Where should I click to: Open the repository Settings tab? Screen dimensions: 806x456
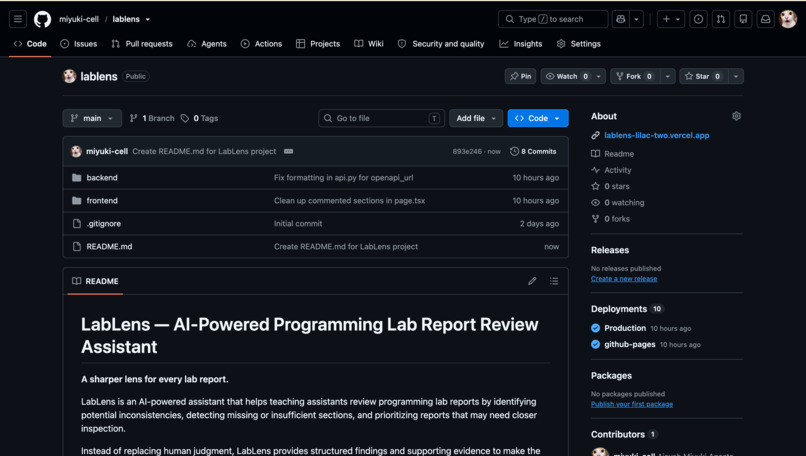pyautogui.click(x=579, y=44)
